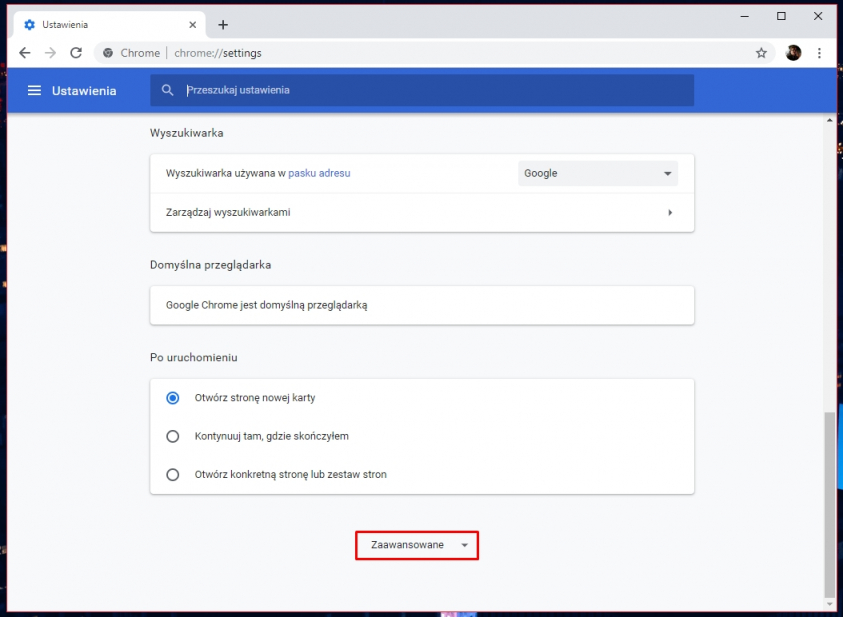Open the Google search engine dropdown
This screenshot has width=843, height=617.
pos(597,173)
